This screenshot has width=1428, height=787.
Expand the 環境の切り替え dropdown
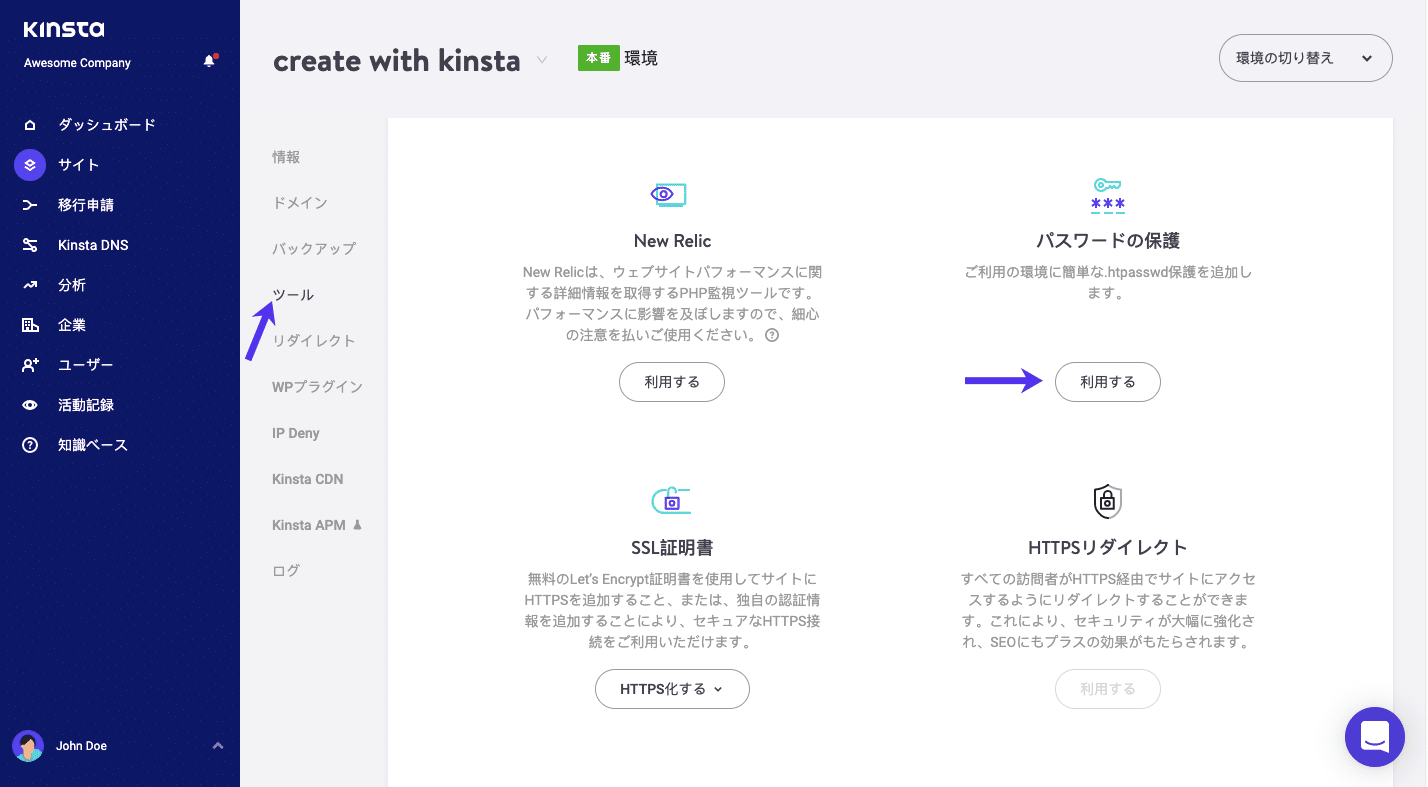point(1304,57)
